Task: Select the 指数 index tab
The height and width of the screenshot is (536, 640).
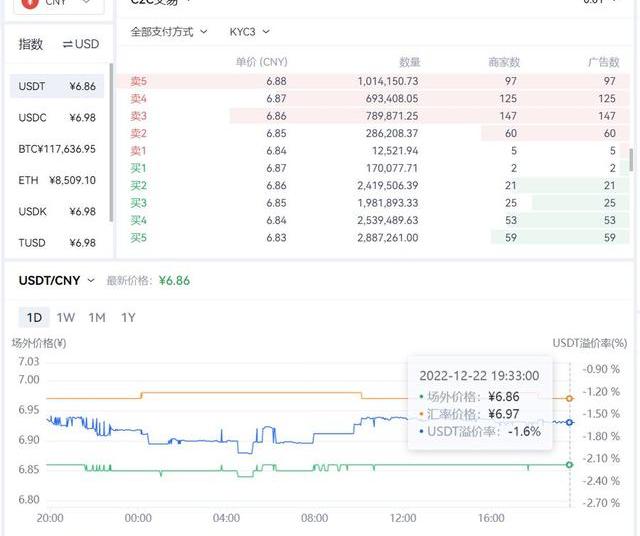Action: (x=31, y=44)
